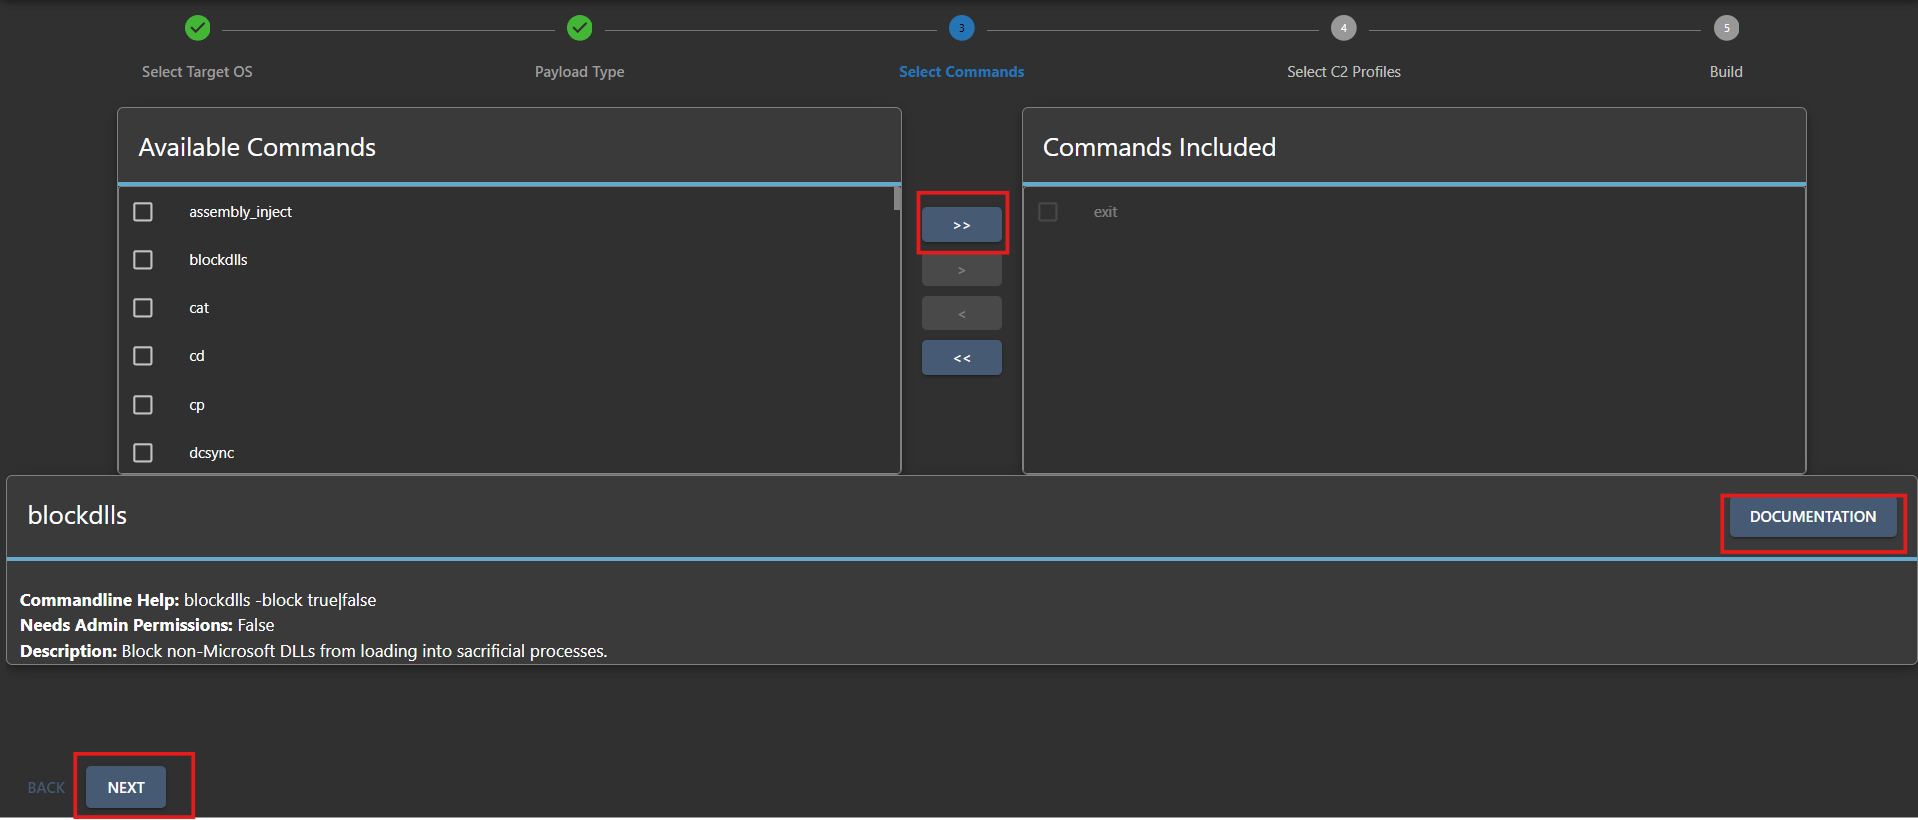Viewport: 1918px width, 820px height.
Task: Click the 'Commands Included' panel heading
Action: (1159, 147)
